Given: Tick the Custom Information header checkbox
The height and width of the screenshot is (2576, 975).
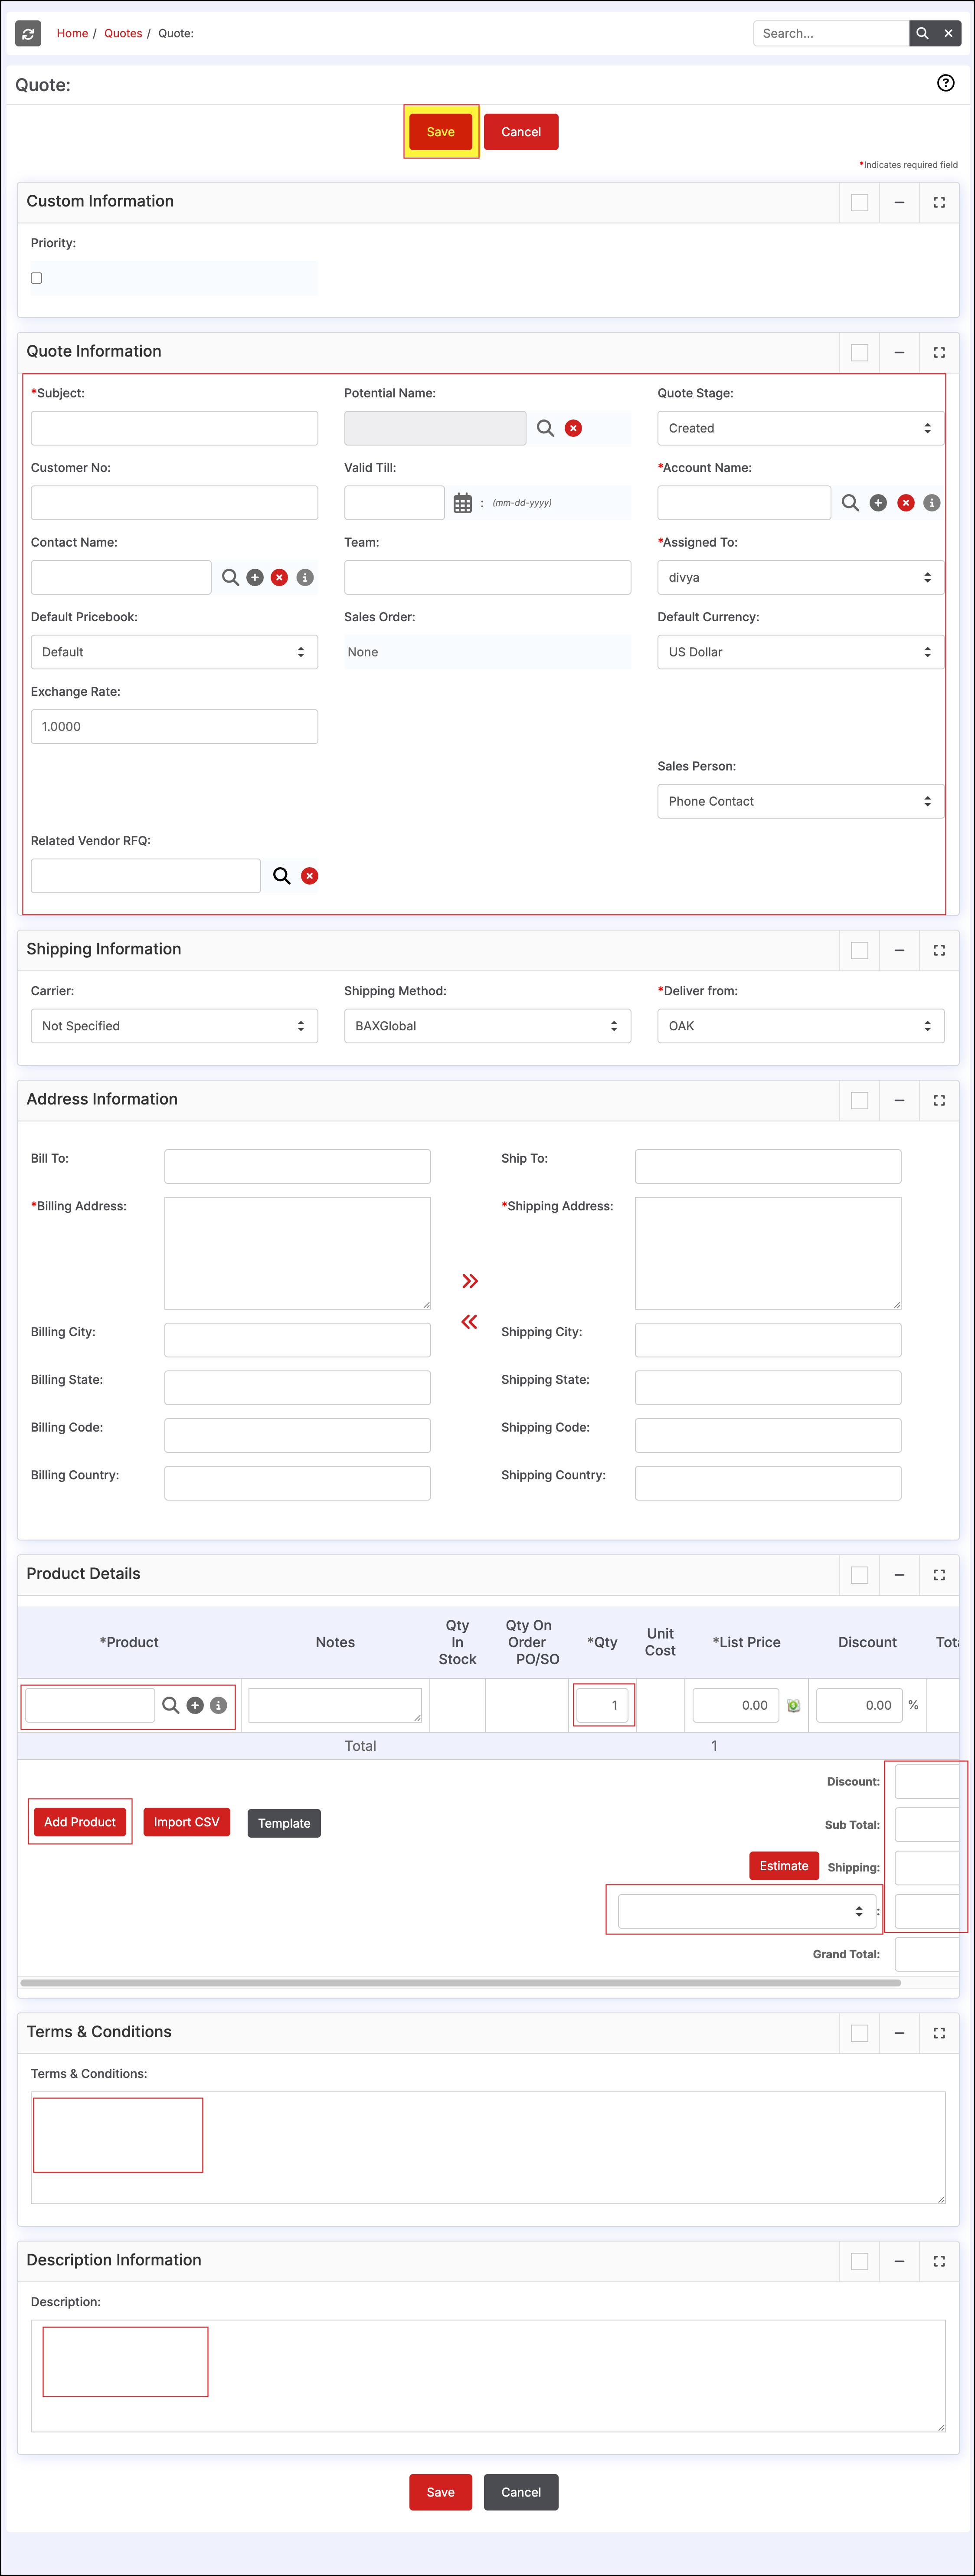Looking at the screenshot, I should pos(859,202).
